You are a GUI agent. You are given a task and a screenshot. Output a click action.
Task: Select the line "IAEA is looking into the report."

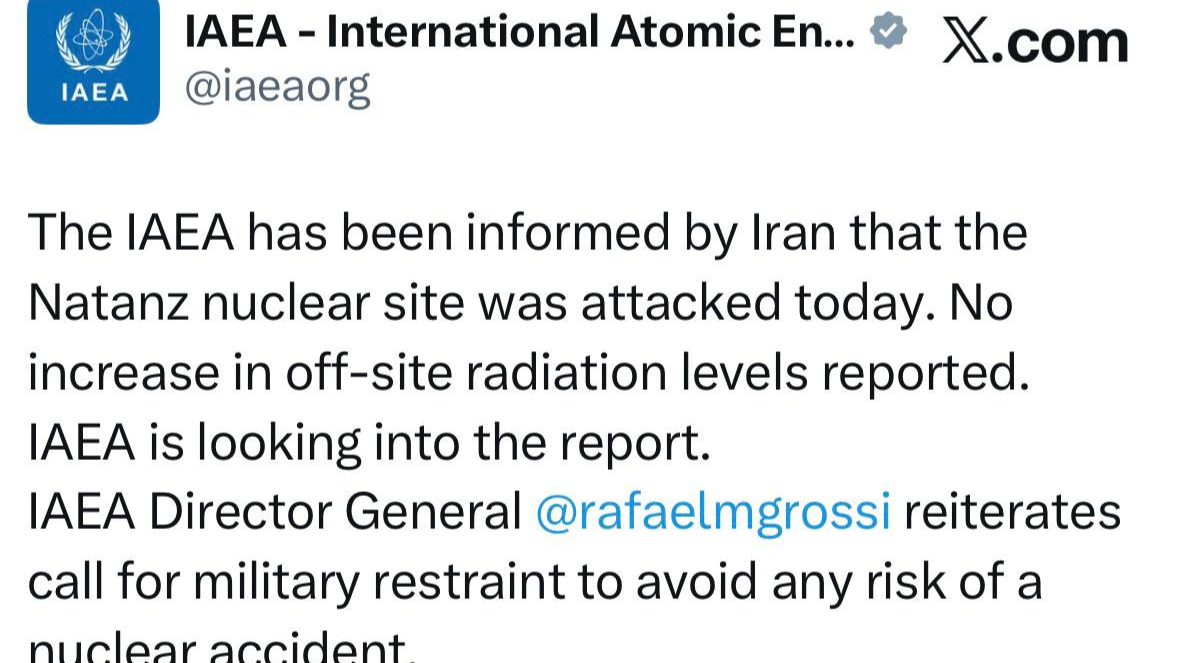(368, 443)
